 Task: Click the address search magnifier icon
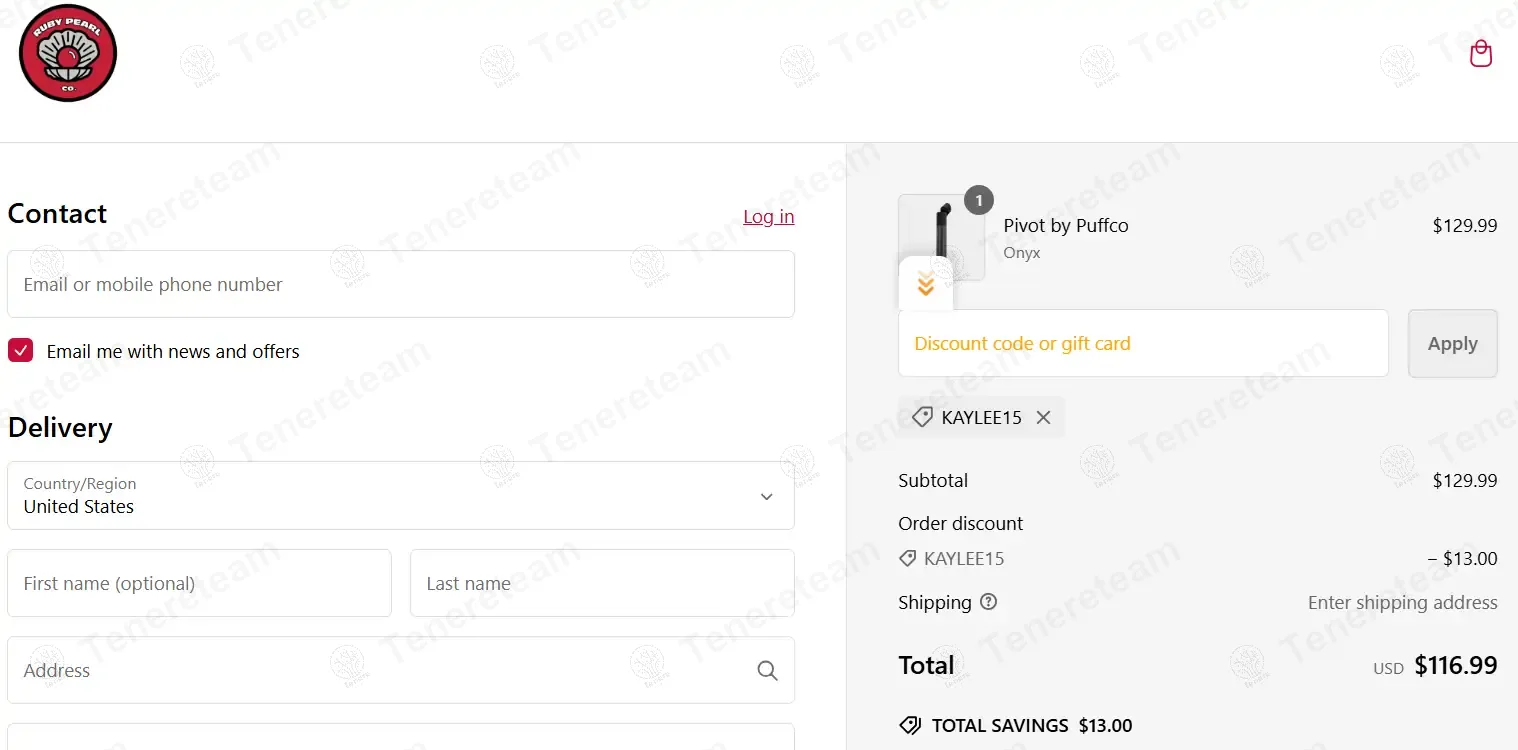click(767, 671)
